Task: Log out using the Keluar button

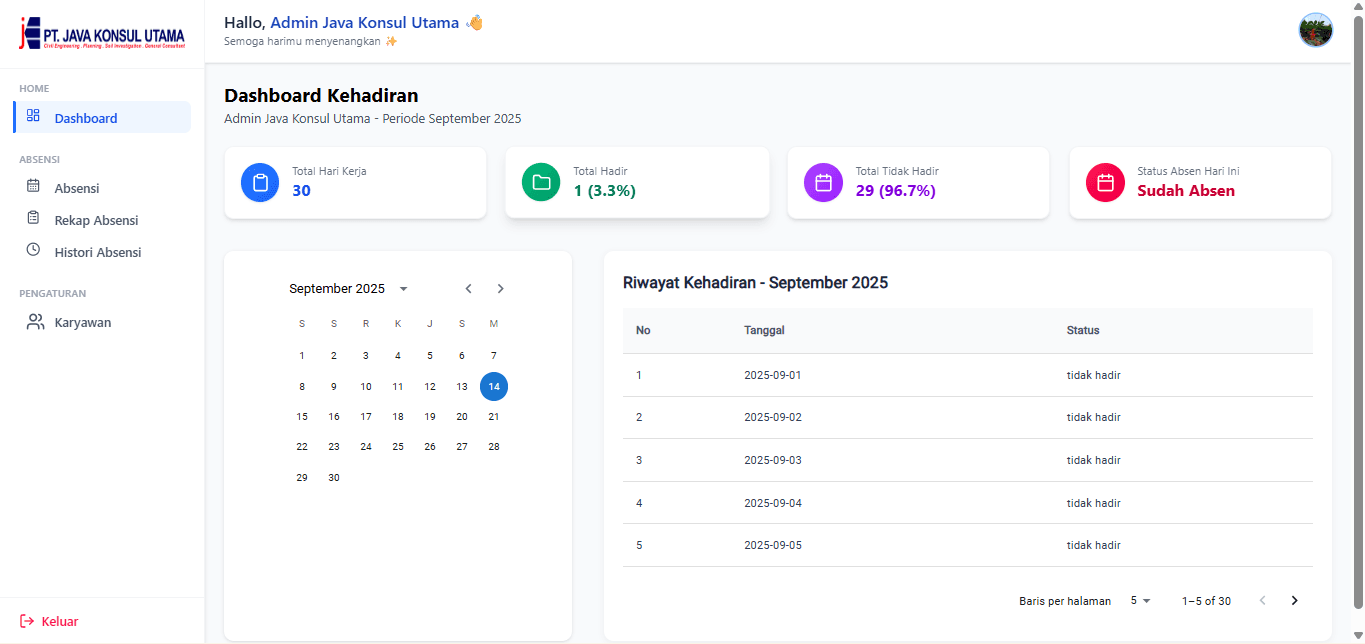Action: click(50, 621)
